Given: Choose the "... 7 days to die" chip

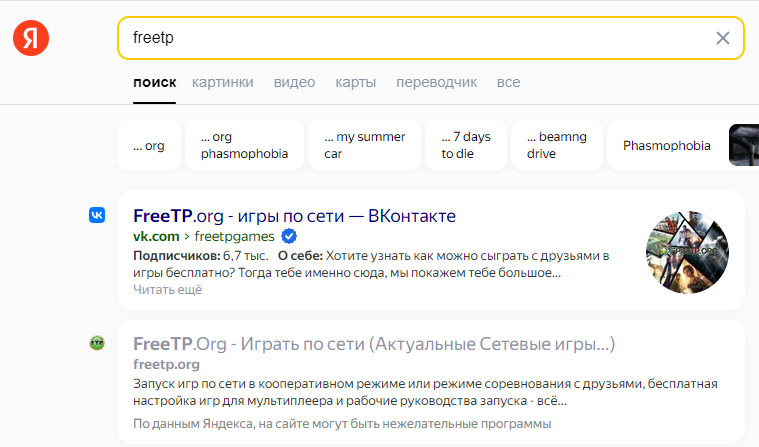Looking at the screenshot, I should tap(466, 146).
